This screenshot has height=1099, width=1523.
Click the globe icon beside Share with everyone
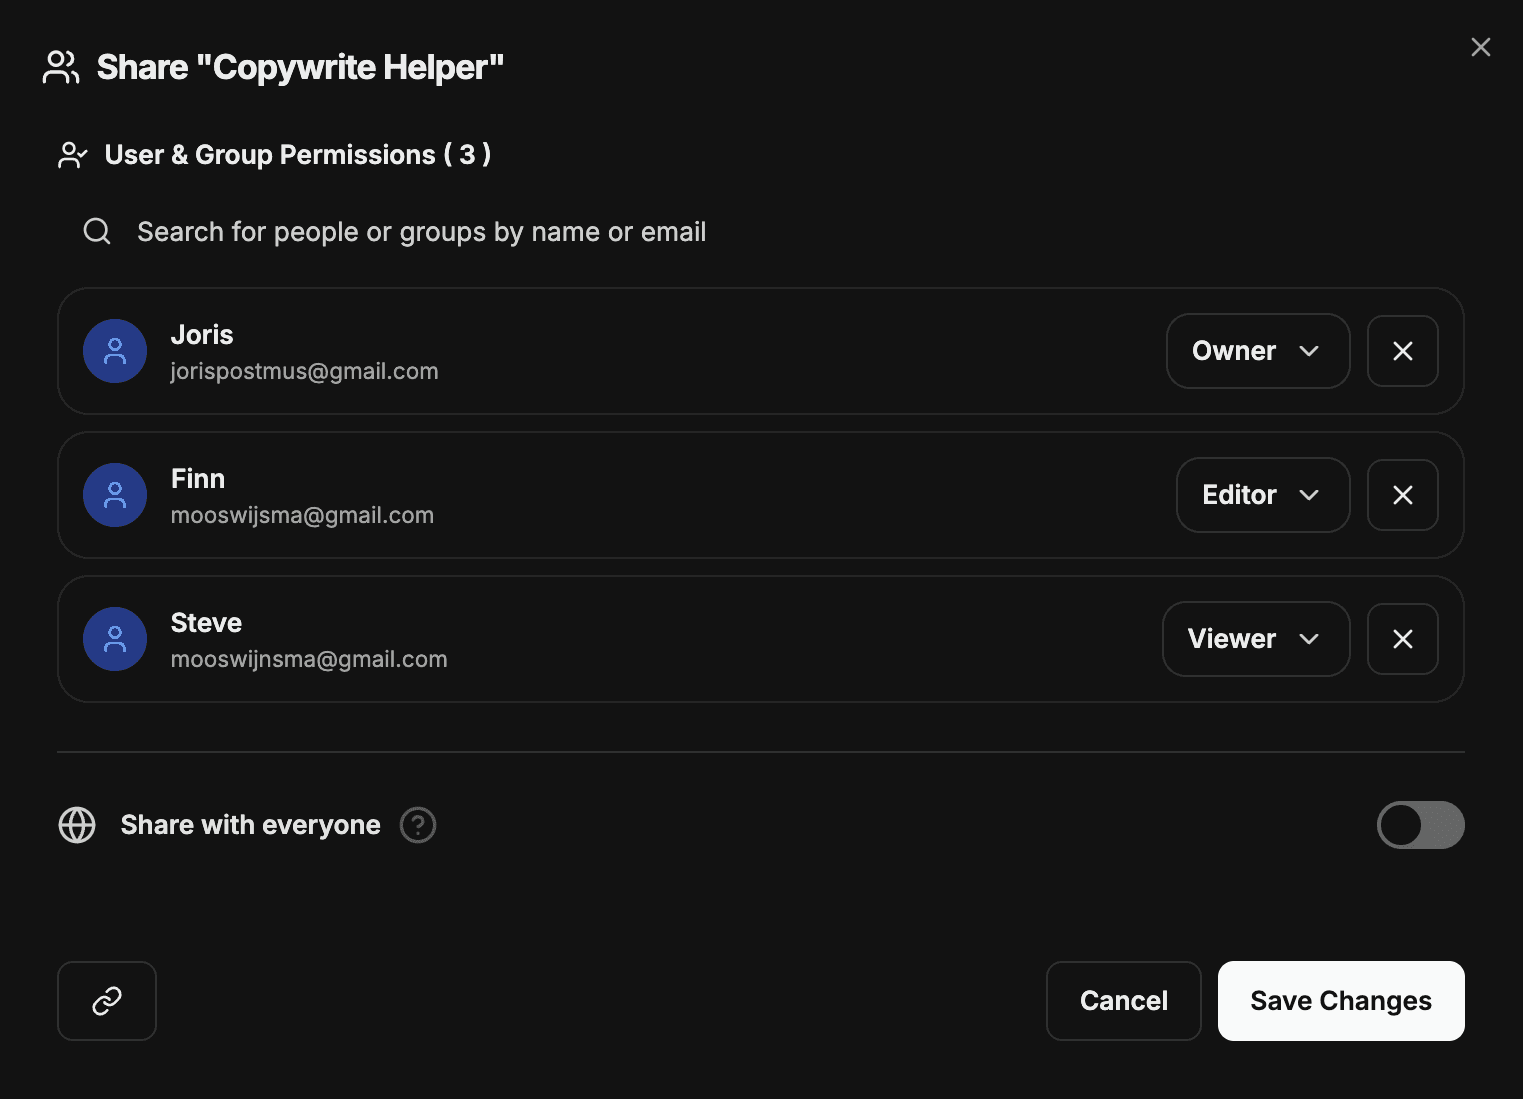(x=77, y=825)
